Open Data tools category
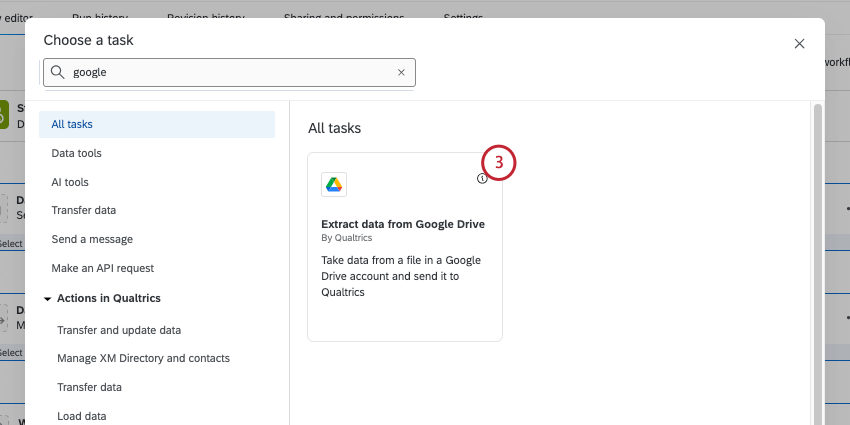Viewport: 850px width, 425px height. pyautogui.click(x=76, y=153)
